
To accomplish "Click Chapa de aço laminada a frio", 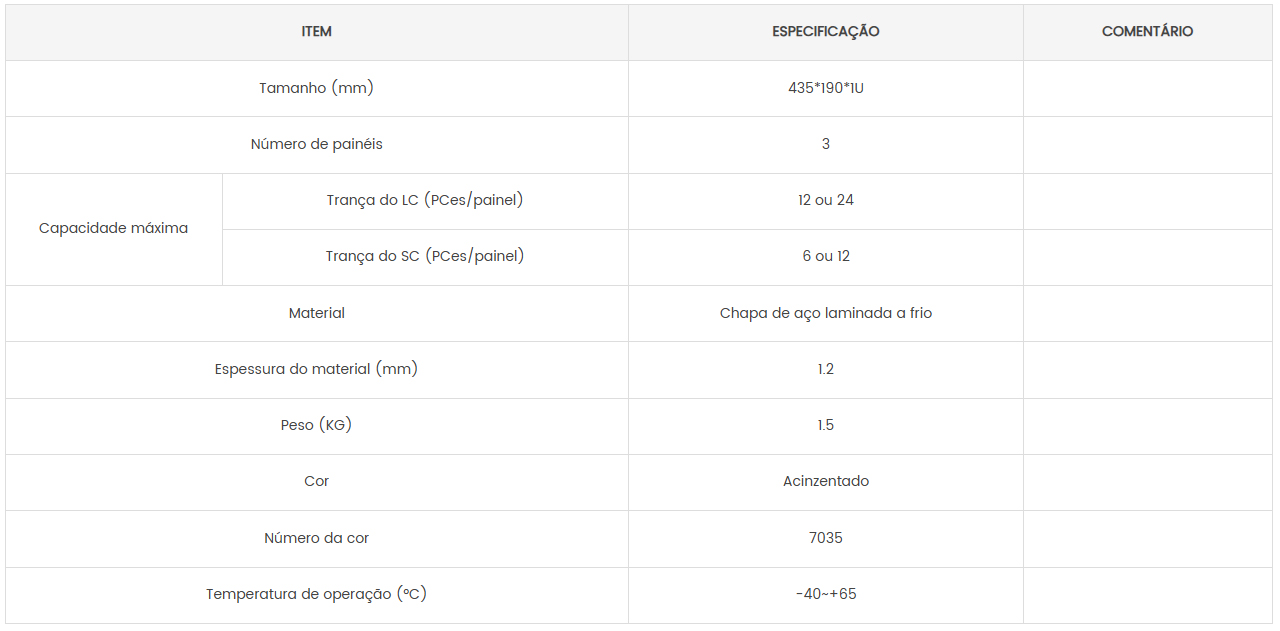I will pos(826,313).
